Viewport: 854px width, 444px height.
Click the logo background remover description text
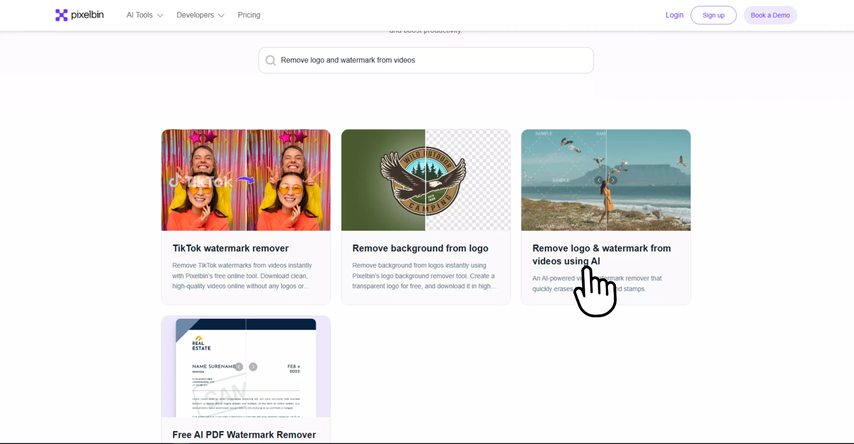pyautogui.click(x=423, y=276)
